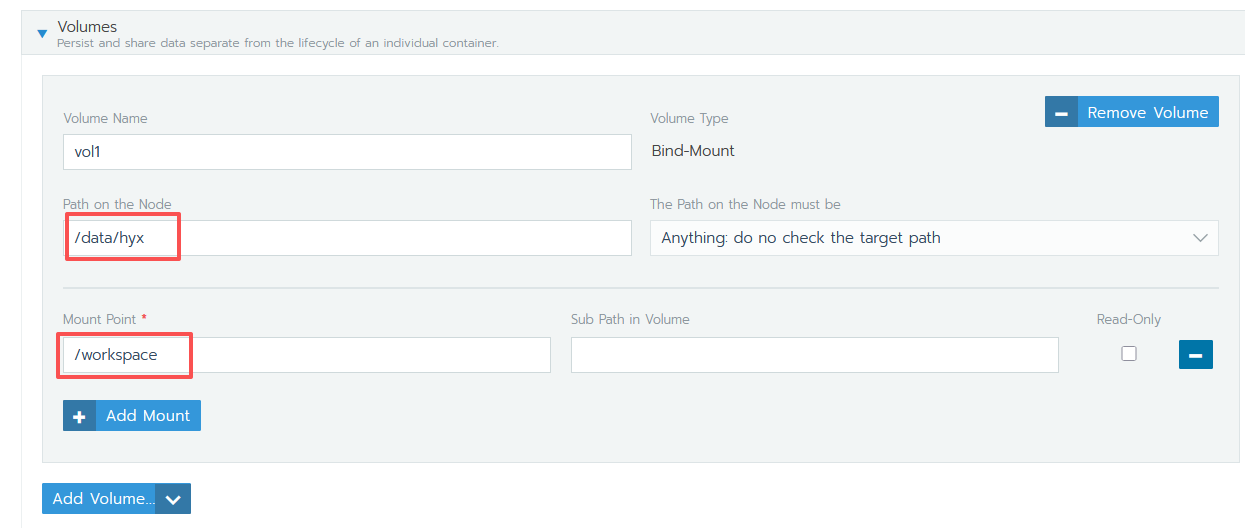
Task: Enable the Read-Only checkbox
Action: [x=1129, y=353]
